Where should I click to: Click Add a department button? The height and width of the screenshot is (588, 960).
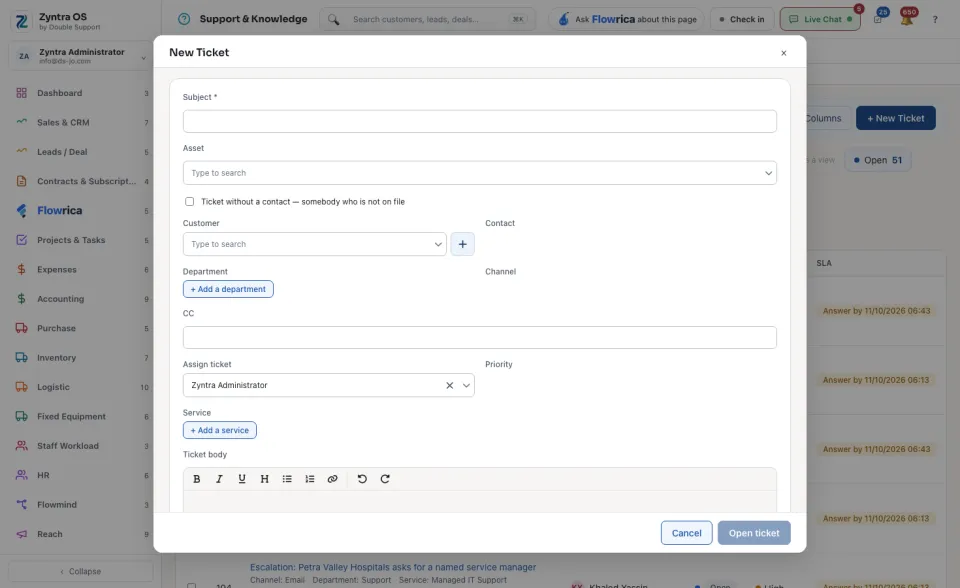[228, 289]
